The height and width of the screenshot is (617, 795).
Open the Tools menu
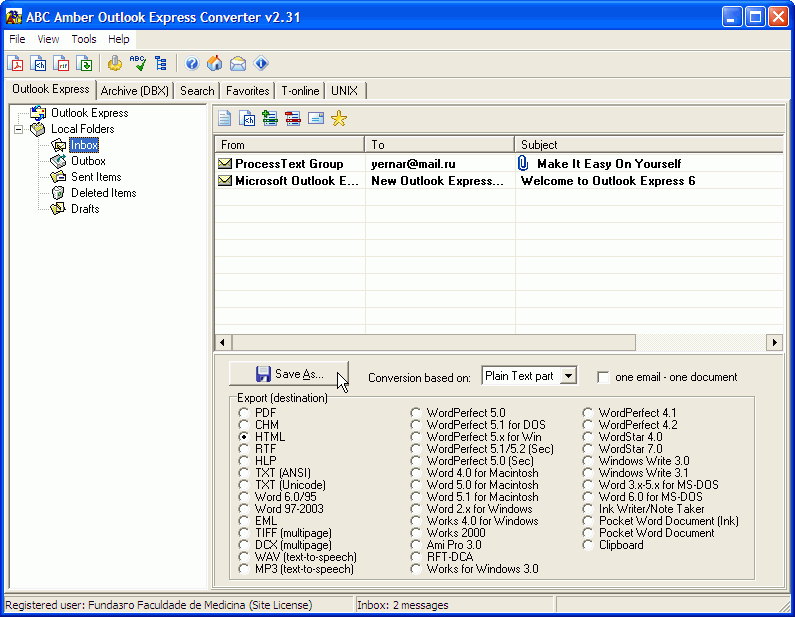[84, 39]
